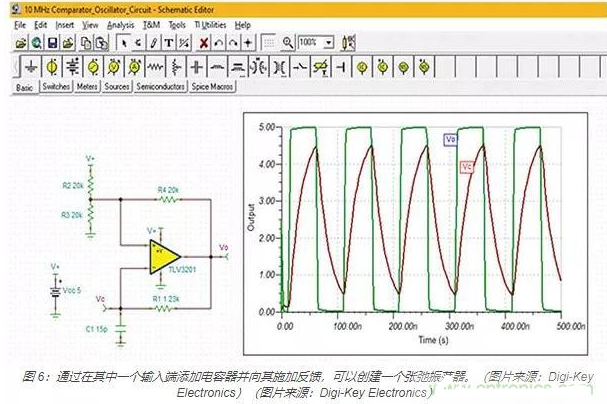Open the View menu

tap(90, 25)
